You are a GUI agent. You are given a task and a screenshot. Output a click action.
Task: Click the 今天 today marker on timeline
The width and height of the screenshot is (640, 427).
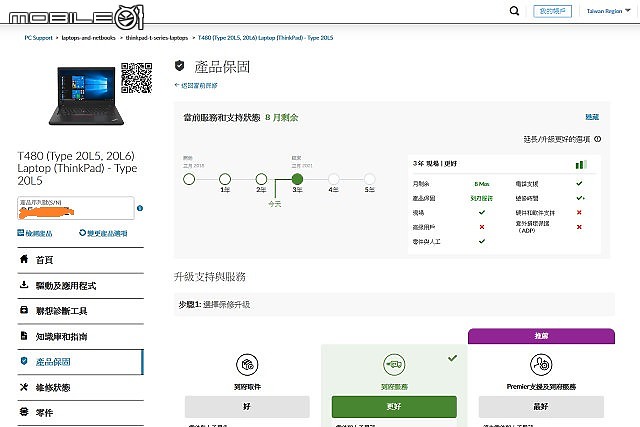[275, 204]
